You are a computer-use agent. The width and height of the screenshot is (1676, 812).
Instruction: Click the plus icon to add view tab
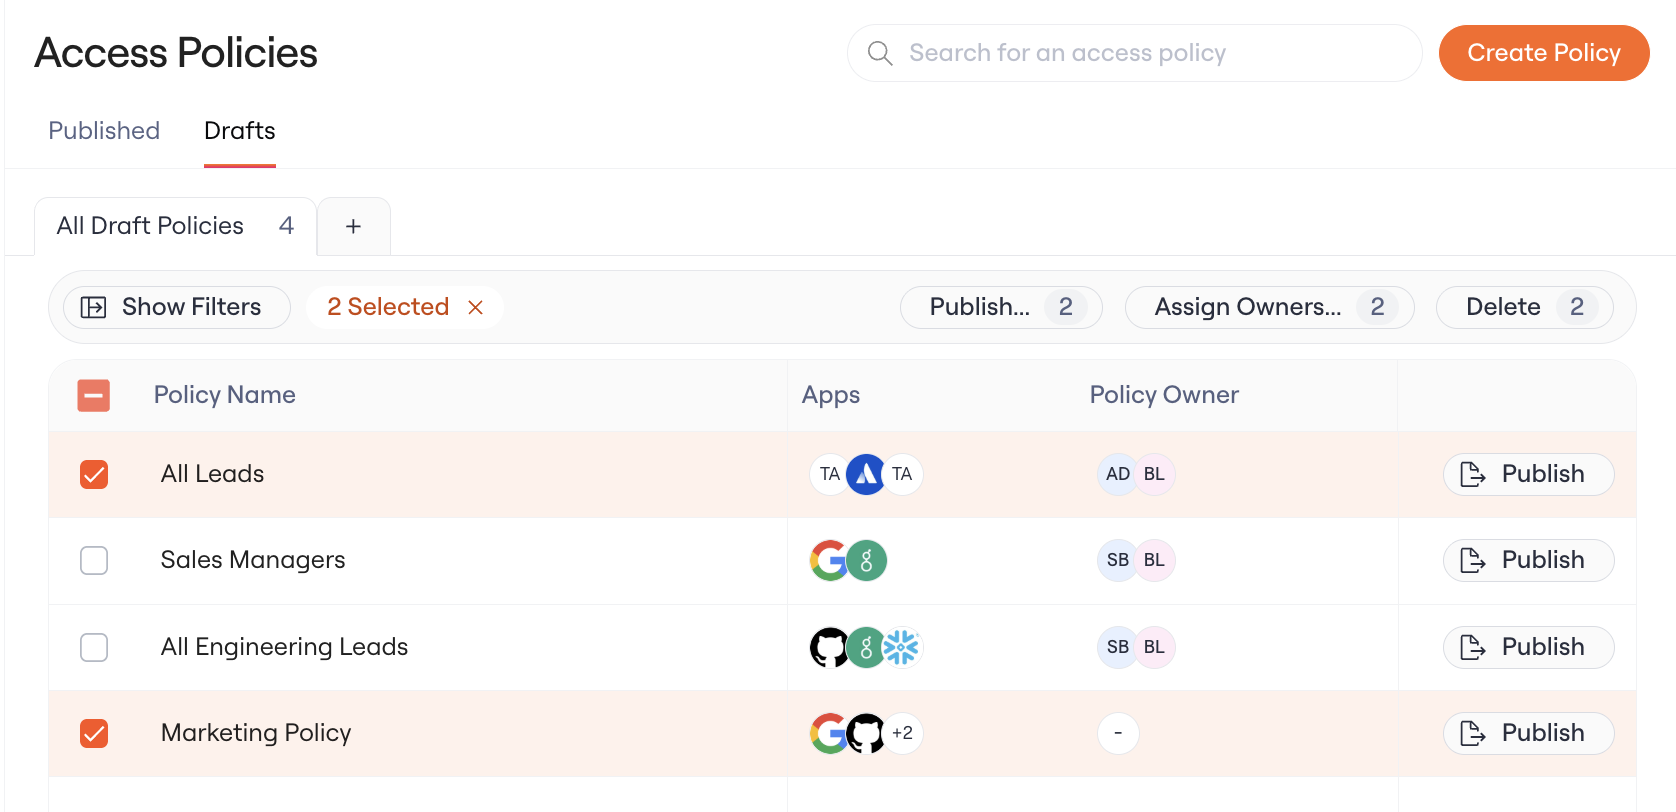pyautogui.click(x=353, y=226)
